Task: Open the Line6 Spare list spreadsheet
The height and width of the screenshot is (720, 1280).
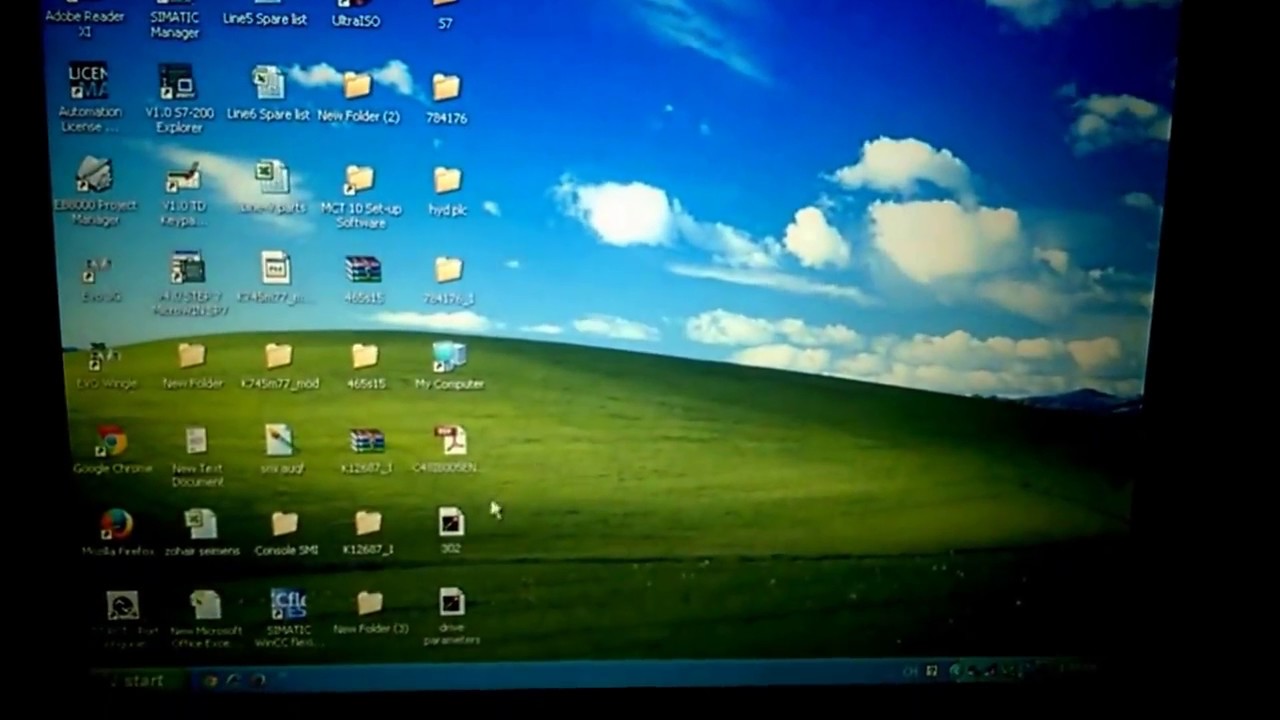Action: [268, 95]
